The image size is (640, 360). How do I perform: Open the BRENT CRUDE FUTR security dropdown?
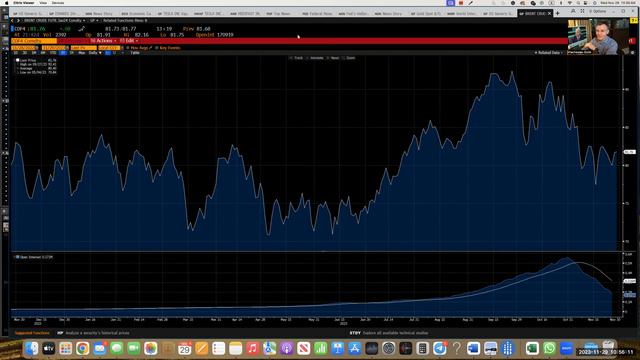[x=54, y=20]
